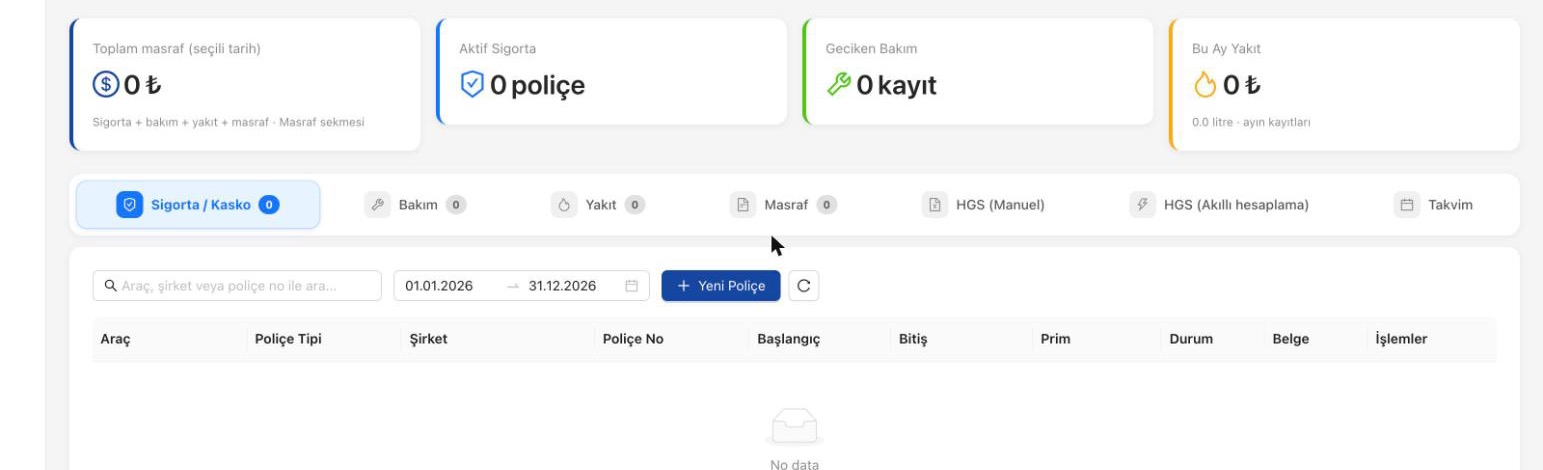Viewport: 1543px width, 470px height.
Task: Add a new policy with Yeni Poliçe
Action: (721, 286)
